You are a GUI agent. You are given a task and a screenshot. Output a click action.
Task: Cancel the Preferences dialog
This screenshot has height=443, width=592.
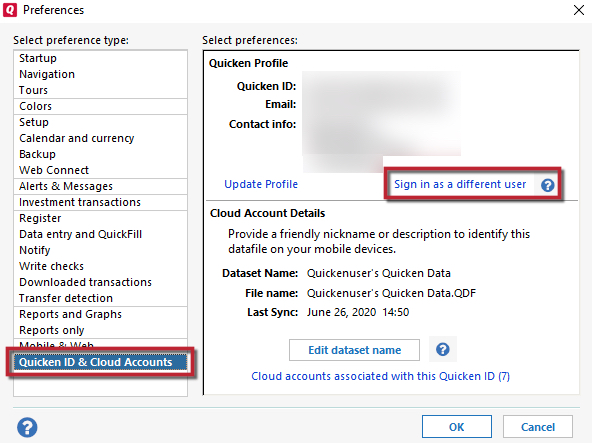[x=538, y=427]
